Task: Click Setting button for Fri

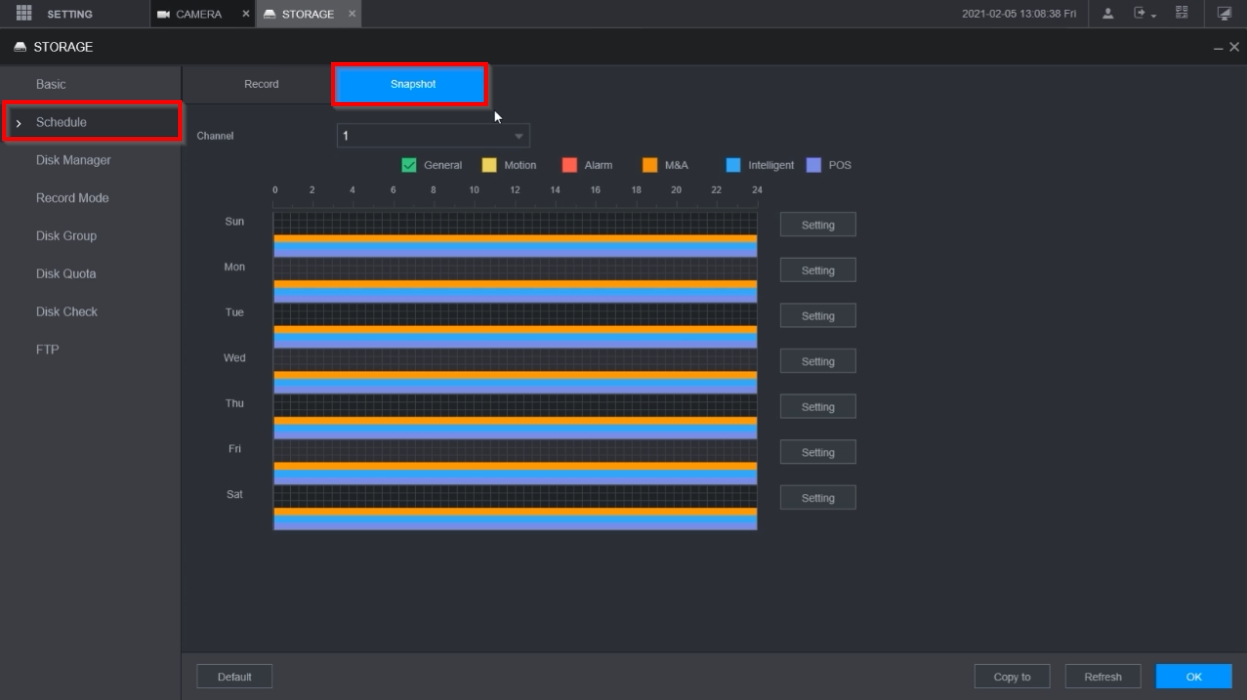Action: (818, 453)
